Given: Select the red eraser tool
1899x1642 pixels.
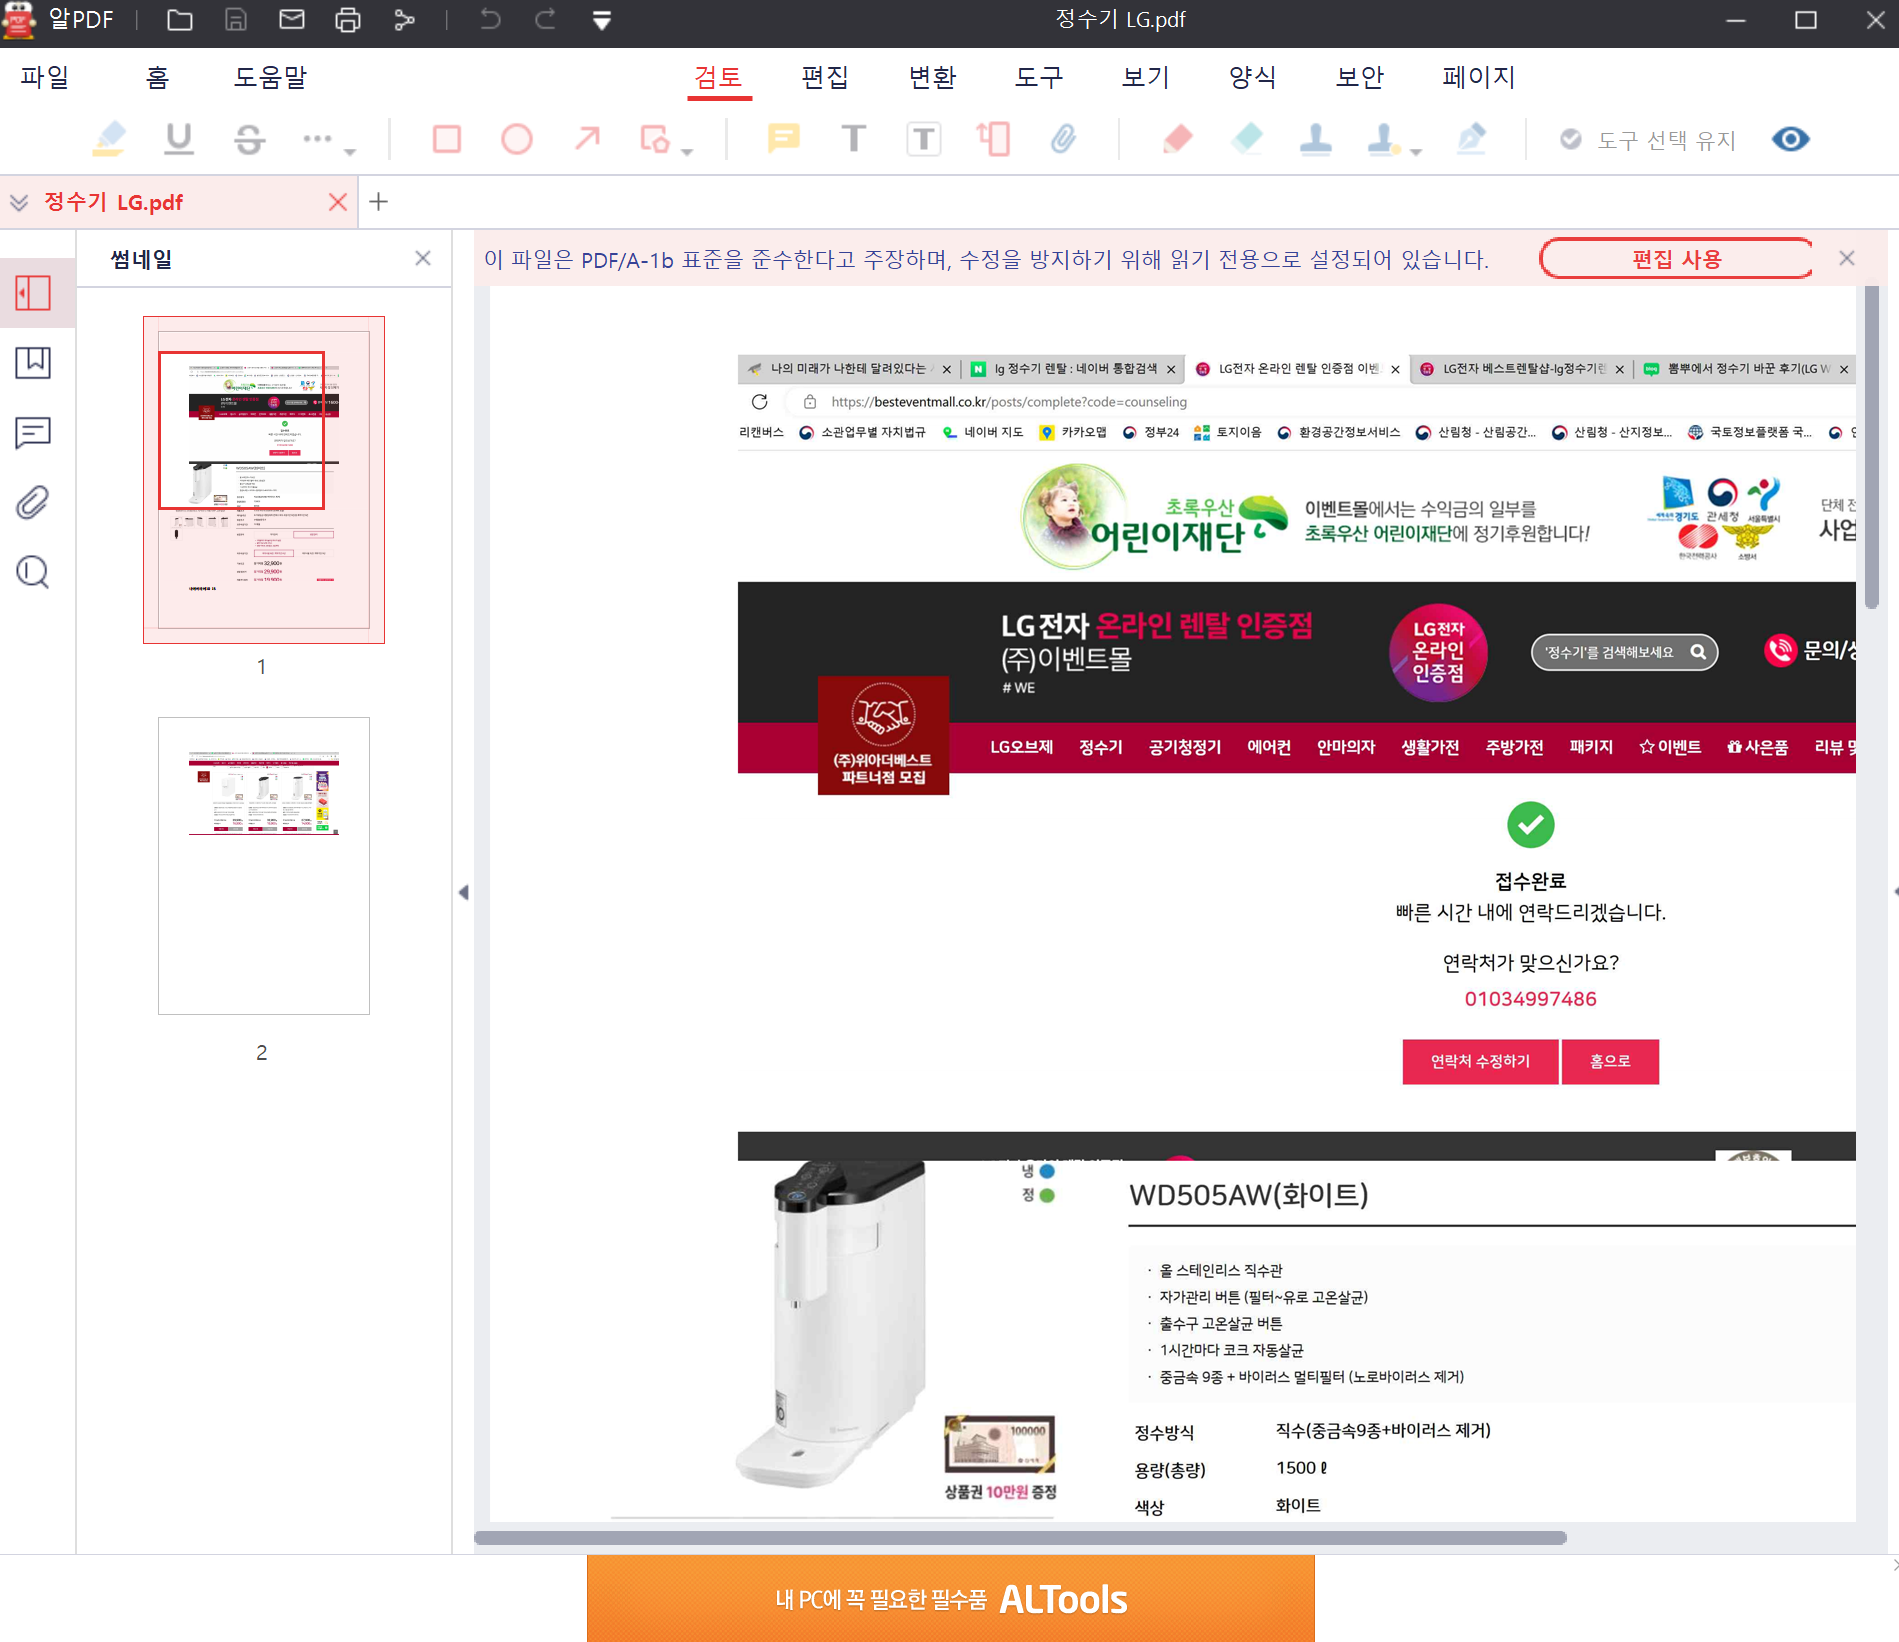Looking at the screenshot, I should (x=1178, y=139).
